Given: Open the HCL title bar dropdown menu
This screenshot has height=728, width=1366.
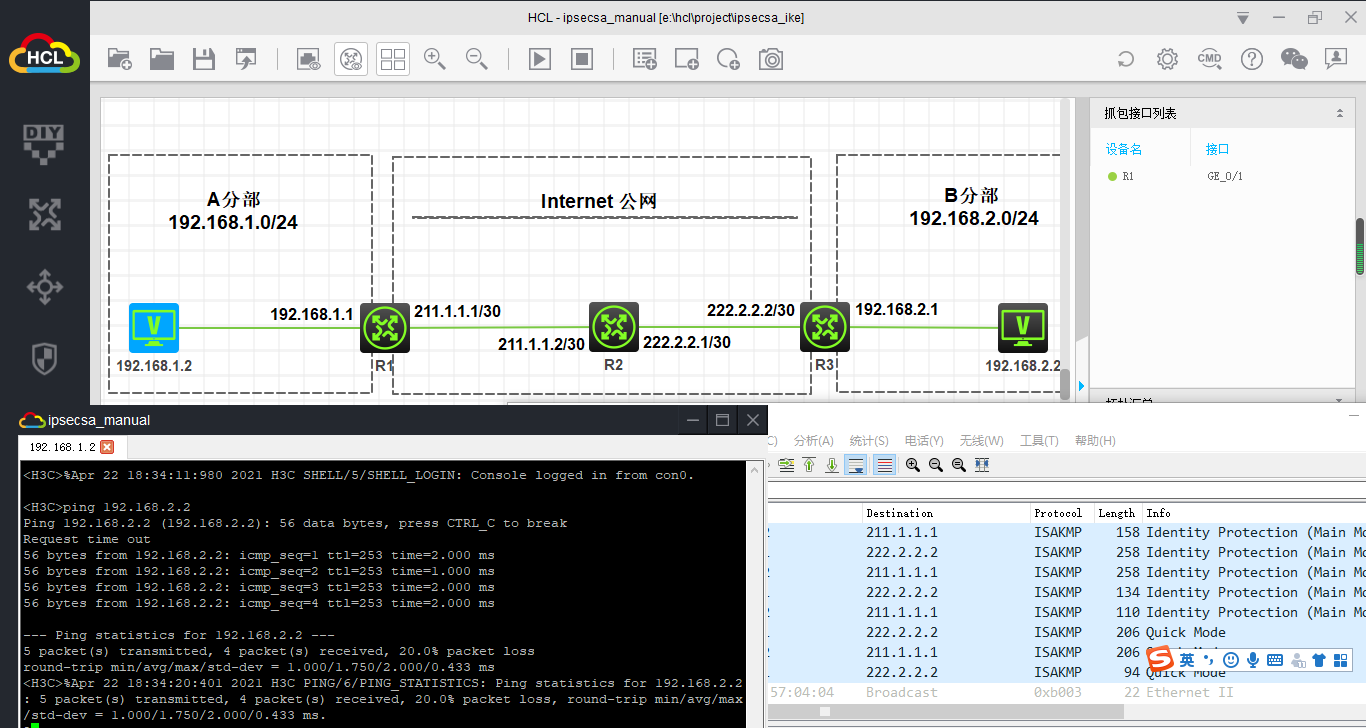Looking at the screenshot, I should (1242, 17).
